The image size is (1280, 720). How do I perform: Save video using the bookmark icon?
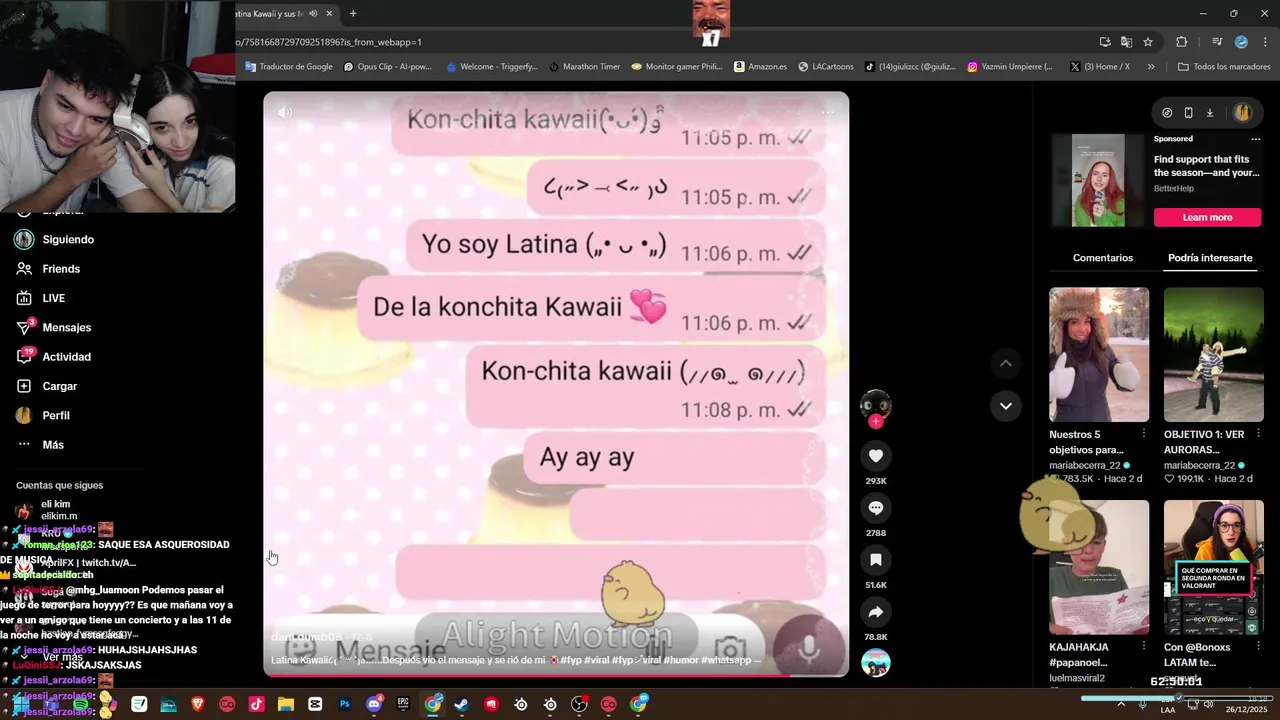(875, 560)
